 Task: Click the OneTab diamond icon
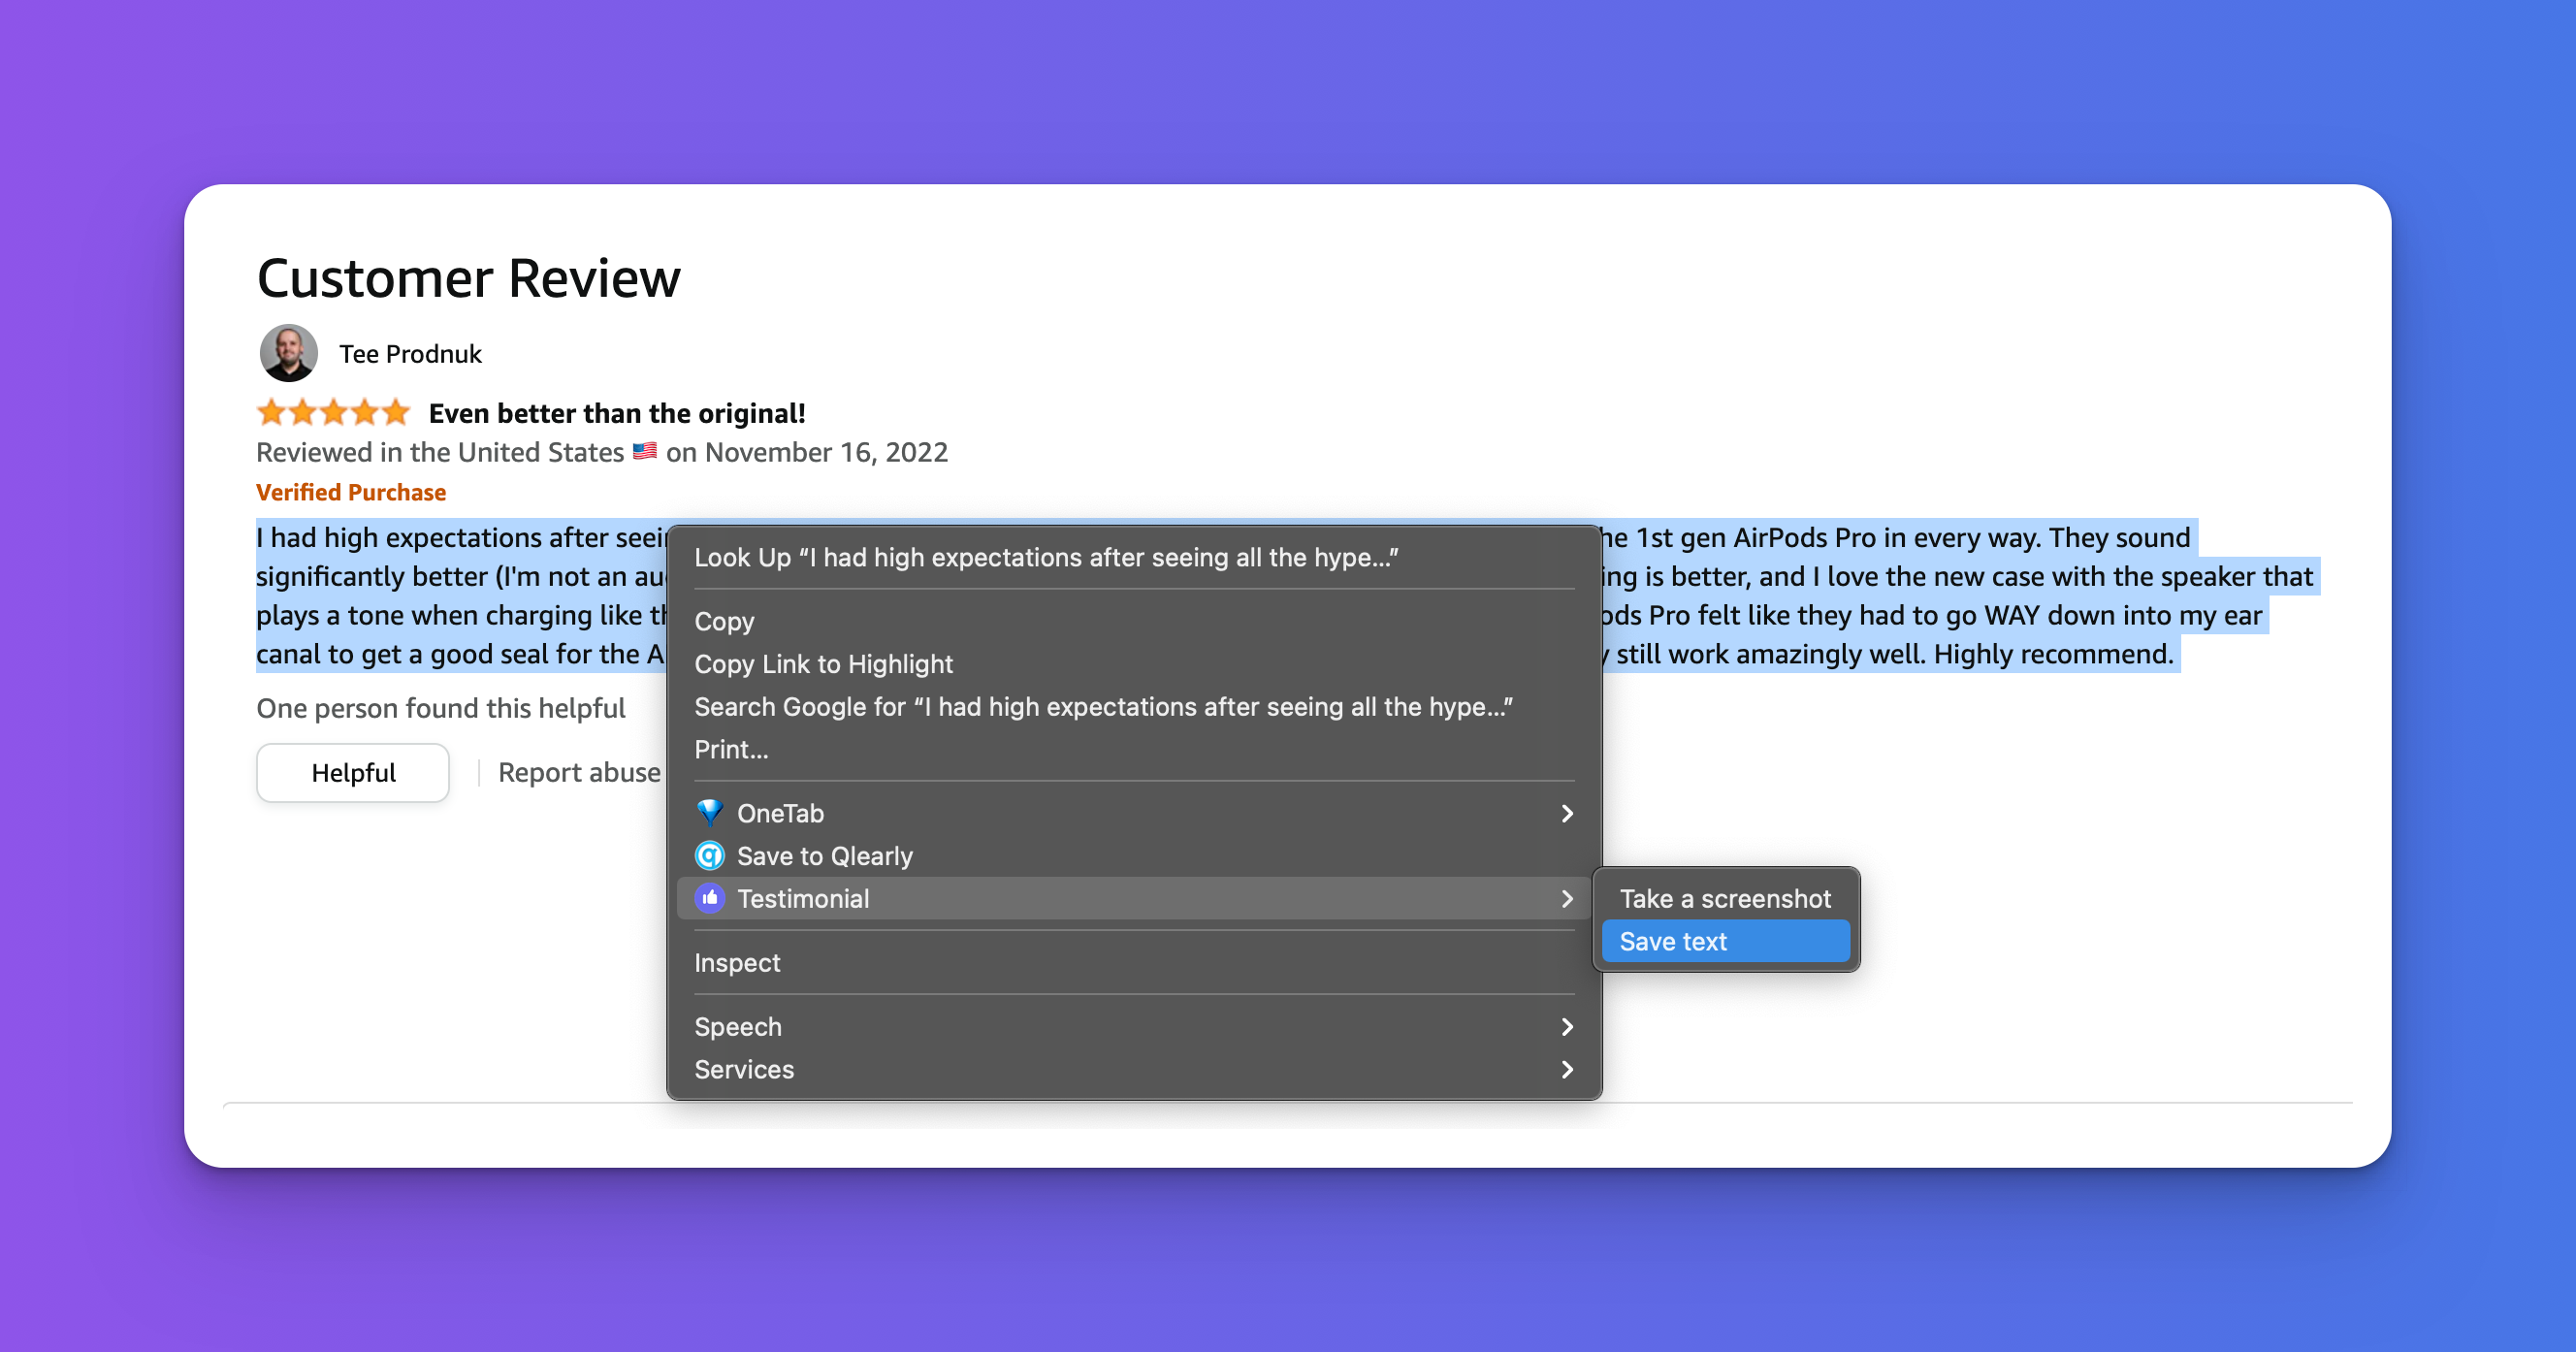coord(709,812)
